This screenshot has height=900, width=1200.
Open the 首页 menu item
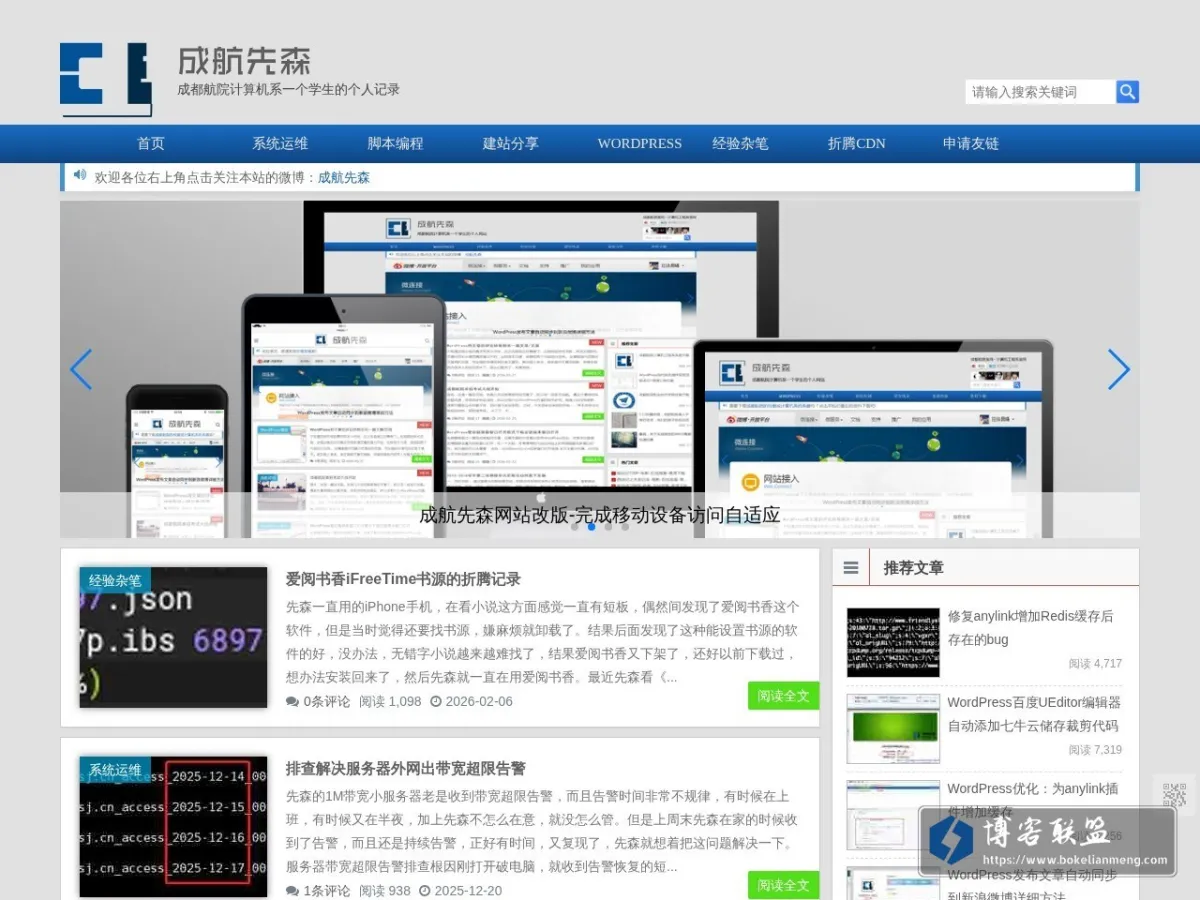click(151, 143)
